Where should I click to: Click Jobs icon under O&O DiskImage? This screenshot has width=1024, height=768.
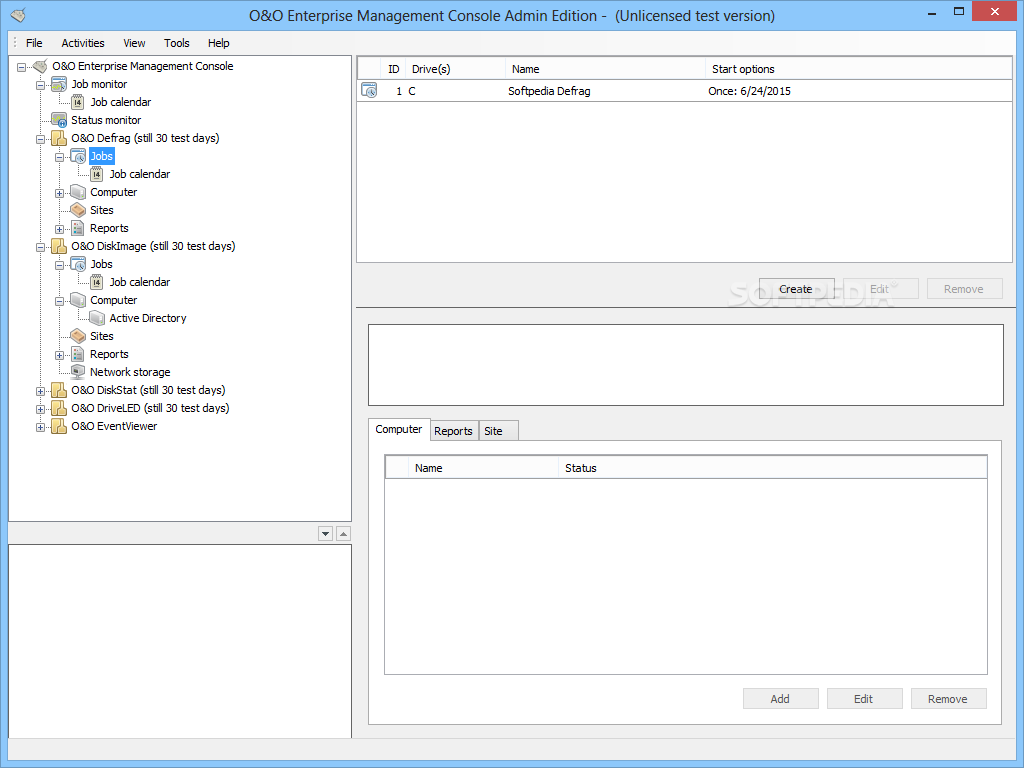pyautogui.click(x=78, y=264)
